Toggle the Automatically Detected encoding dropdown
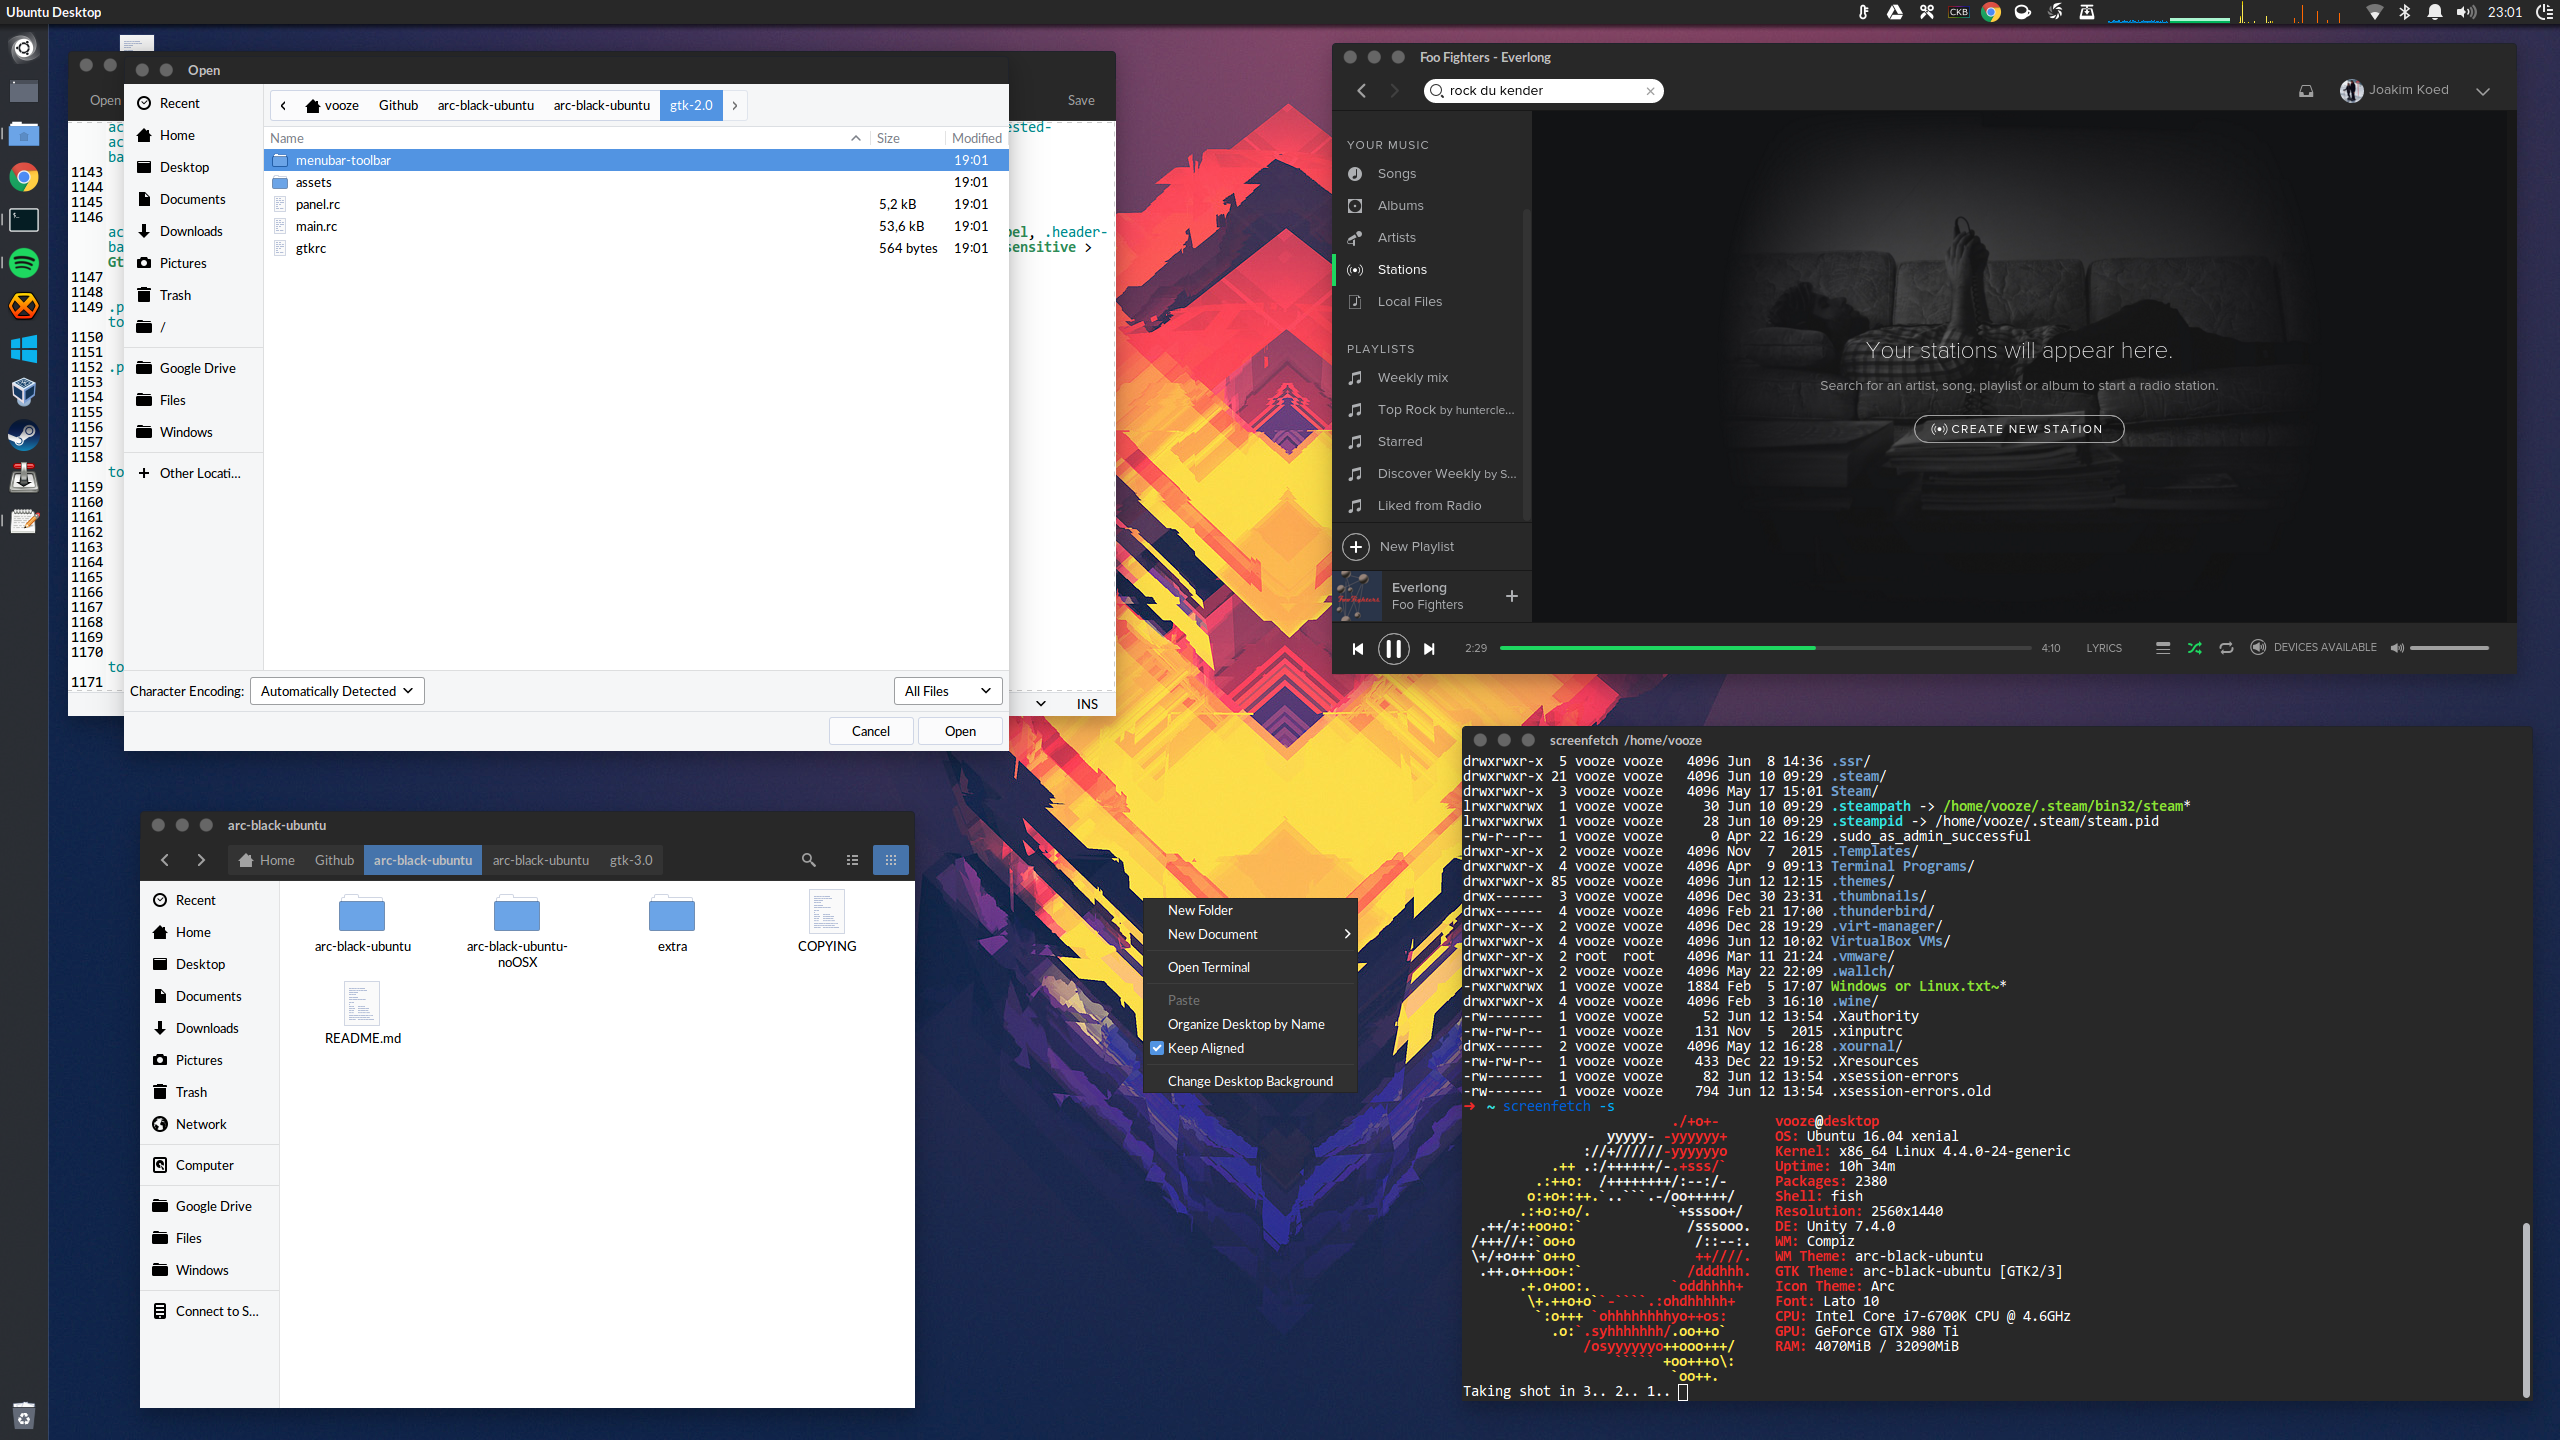This screenshot has height=1440, width=2560. point(332,691)
